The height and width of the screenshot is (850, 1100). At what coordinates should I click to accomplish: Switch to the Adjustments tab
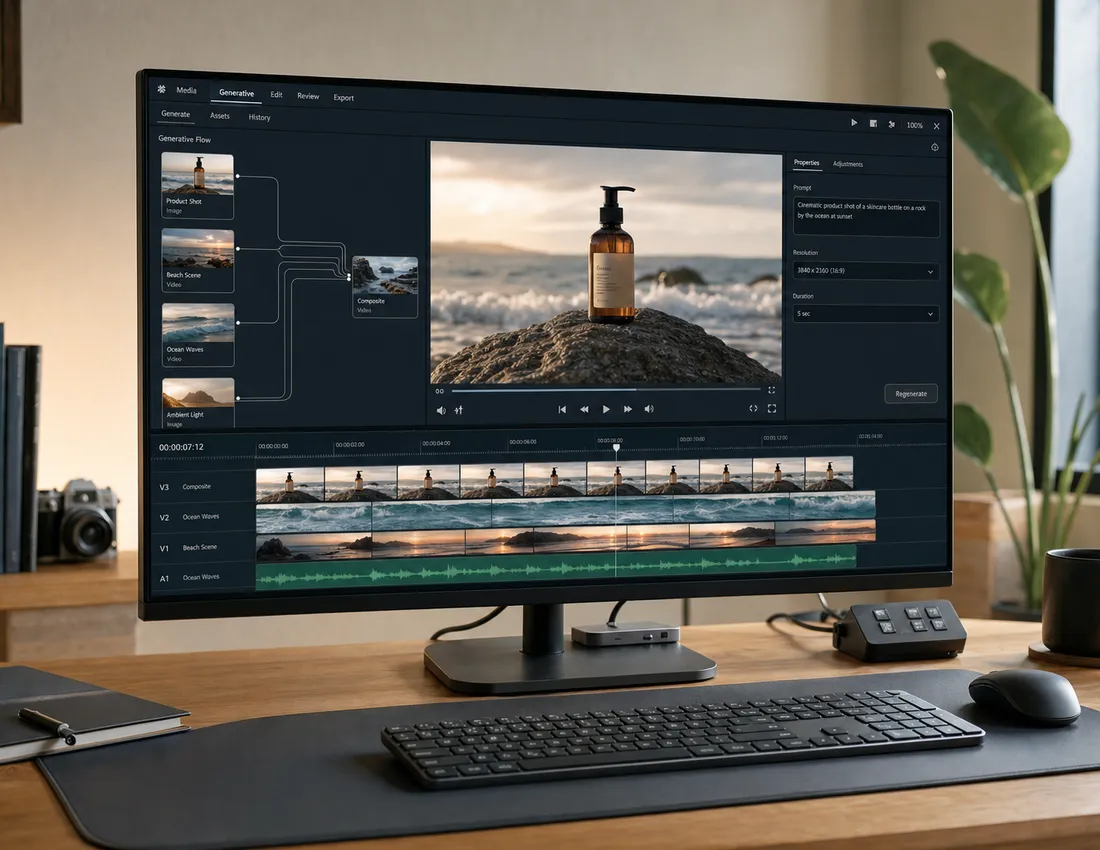(x=847, y=164)
